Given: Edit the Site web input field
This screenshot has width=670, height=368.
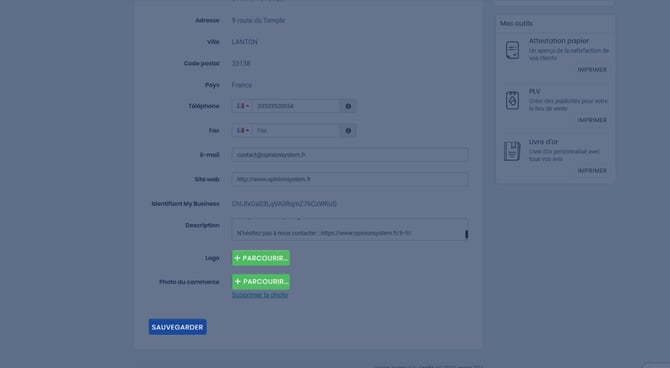Looking at the screenshot, I should (350, 179).
